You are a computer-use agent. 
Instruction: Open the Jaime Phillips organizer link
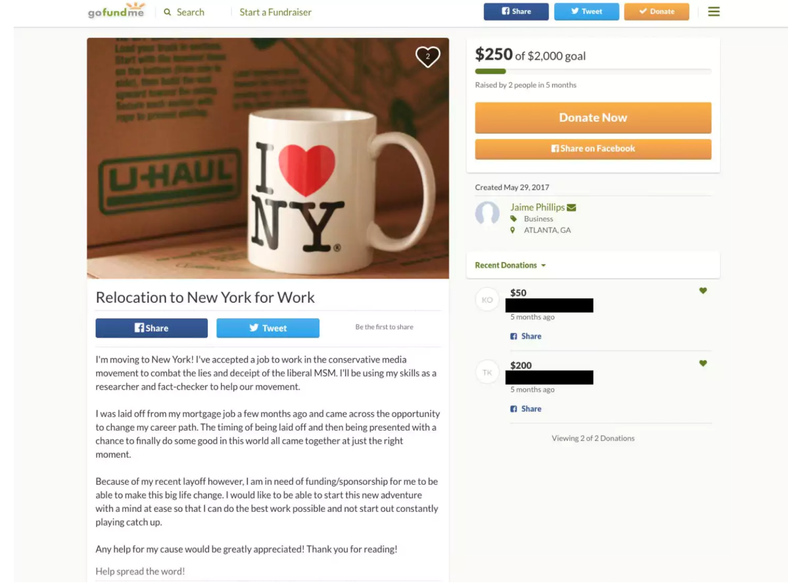(x=537, y=207)
